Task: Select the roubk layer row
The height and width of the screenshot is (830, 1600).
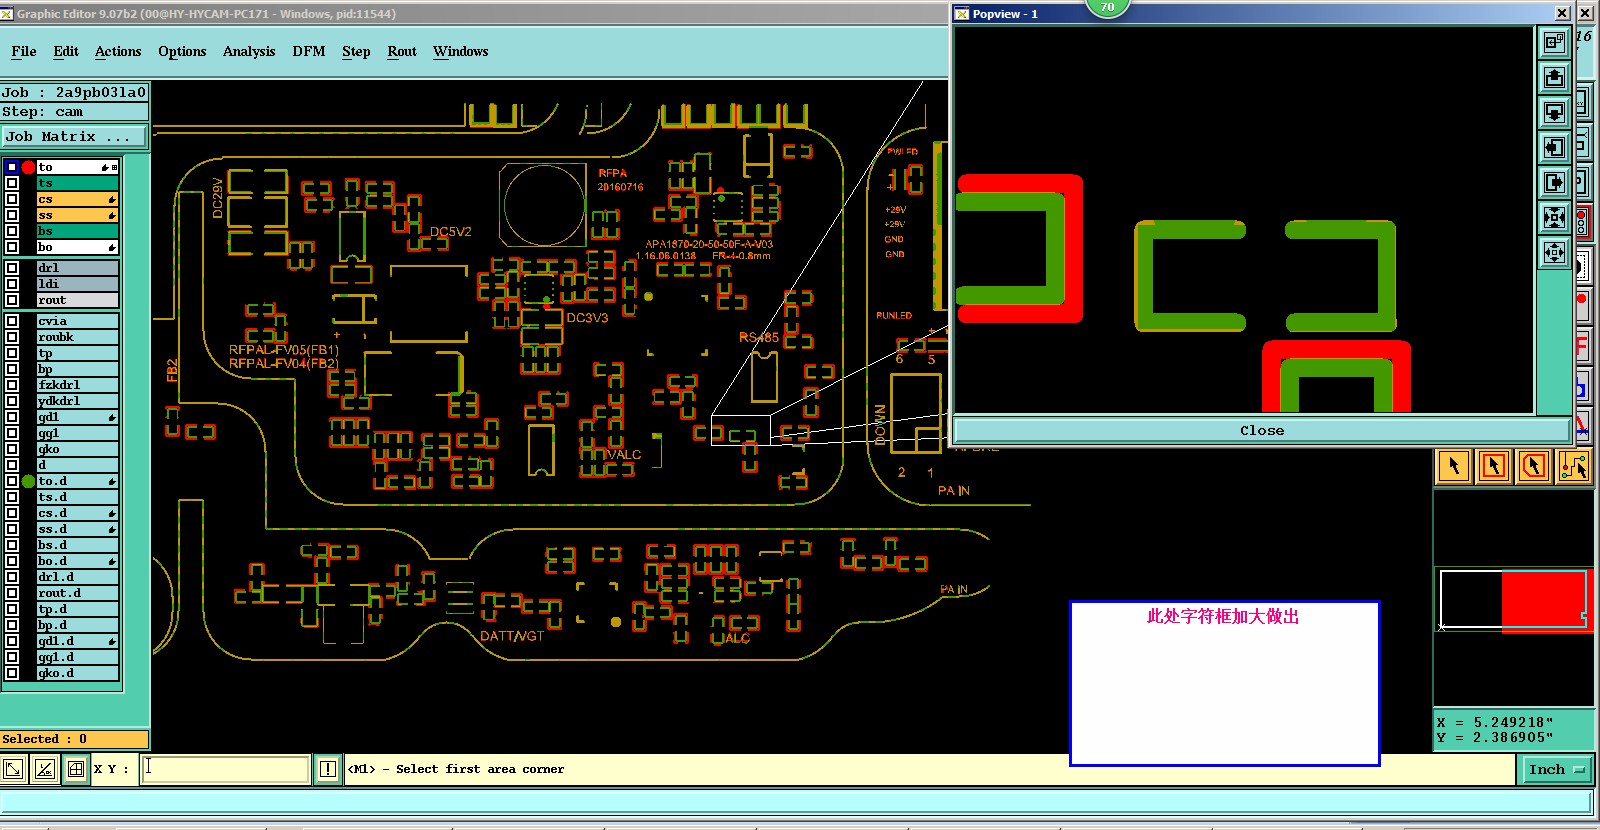Action: [x=78, y=337]
